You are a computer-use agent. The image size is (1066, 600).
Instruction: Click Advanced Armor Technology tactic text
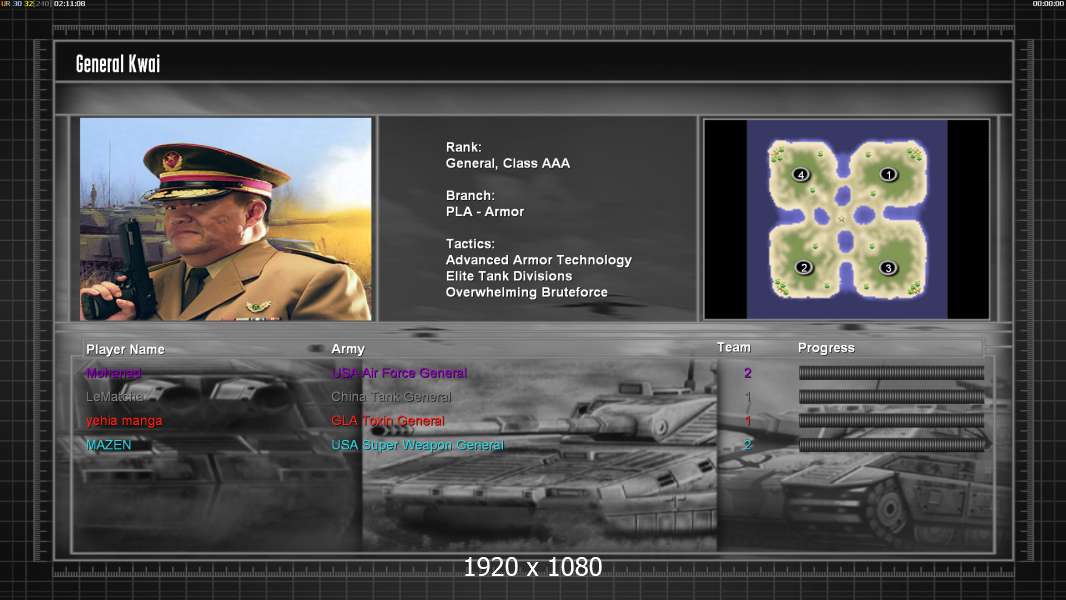pyautogui.click(x=538, y=260)
